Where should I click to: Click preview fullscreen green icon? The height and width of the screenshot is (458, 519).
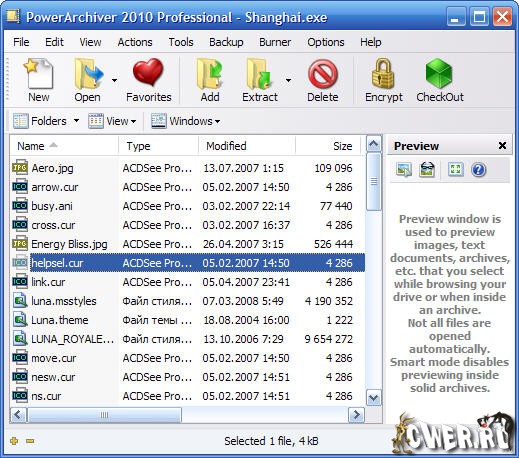click(455, 170)
